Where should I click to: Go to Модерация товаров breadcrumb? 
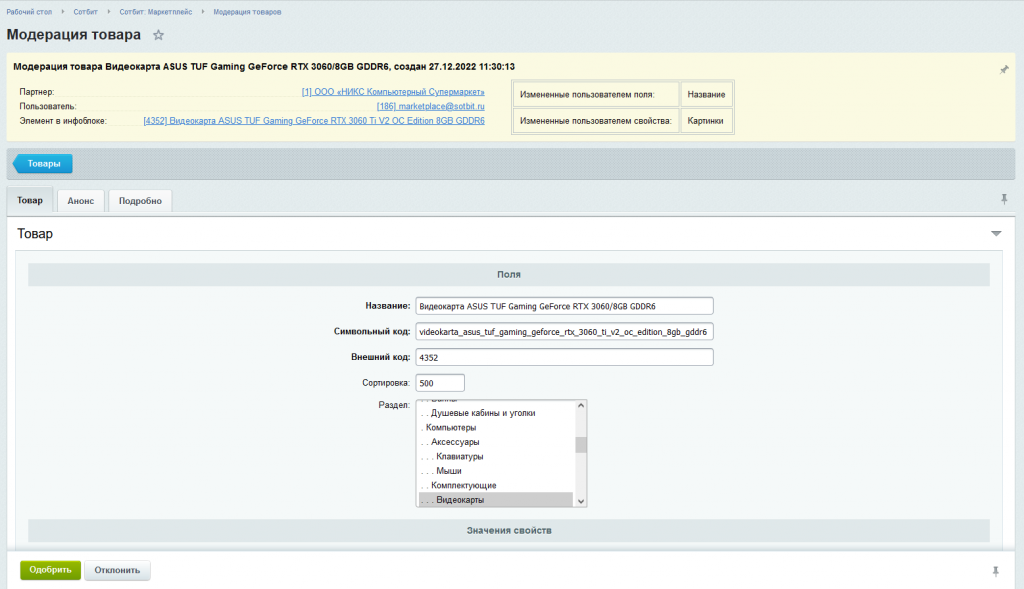[x=248, y=12]
